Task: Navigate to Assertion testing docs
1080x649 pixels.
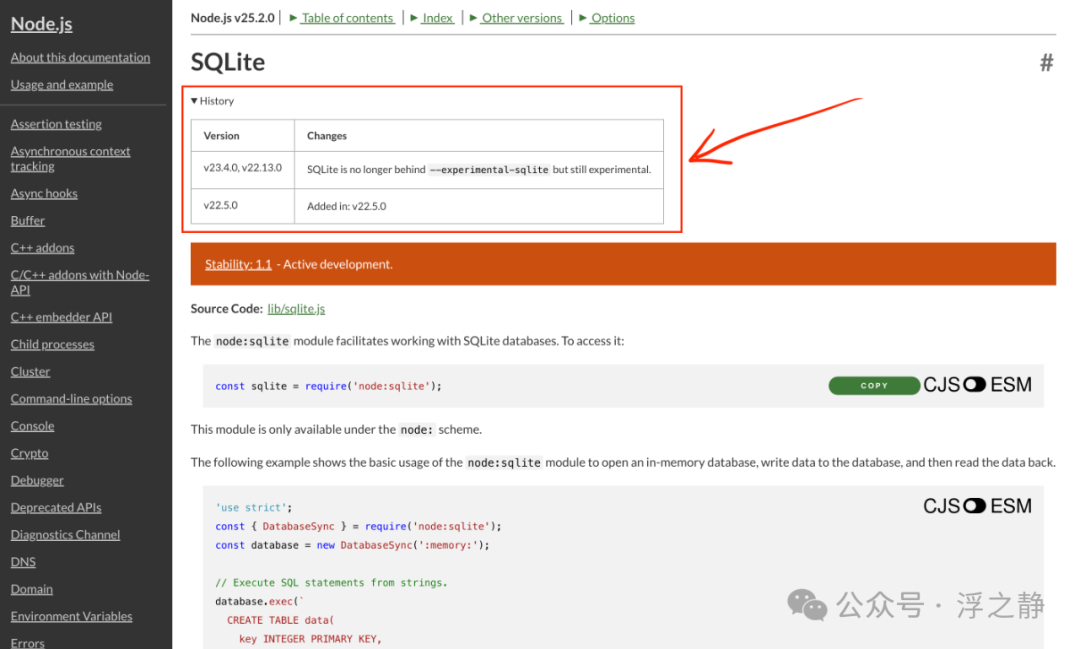Action: pyautogui.click(x=56, y=124)
